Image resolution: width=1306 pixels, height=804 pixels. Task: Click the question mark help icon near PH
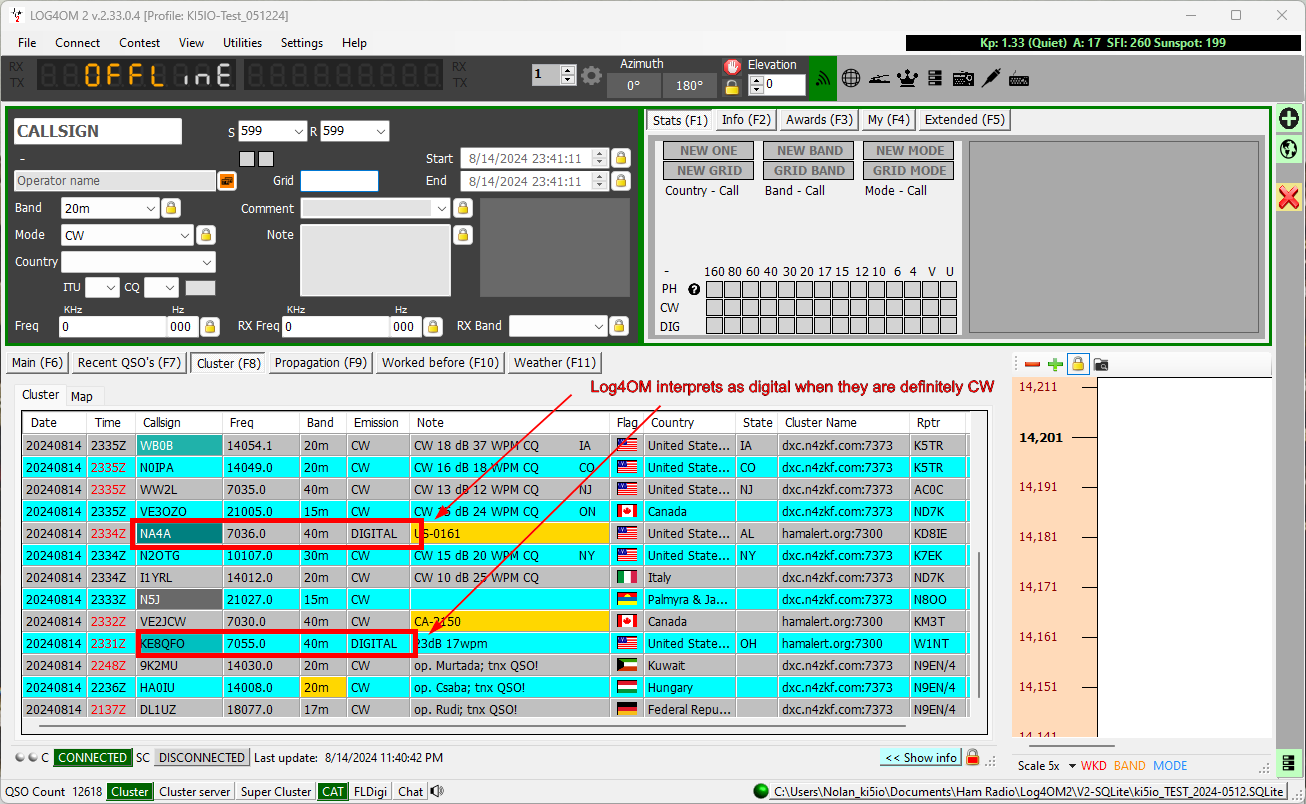point(693,289)
